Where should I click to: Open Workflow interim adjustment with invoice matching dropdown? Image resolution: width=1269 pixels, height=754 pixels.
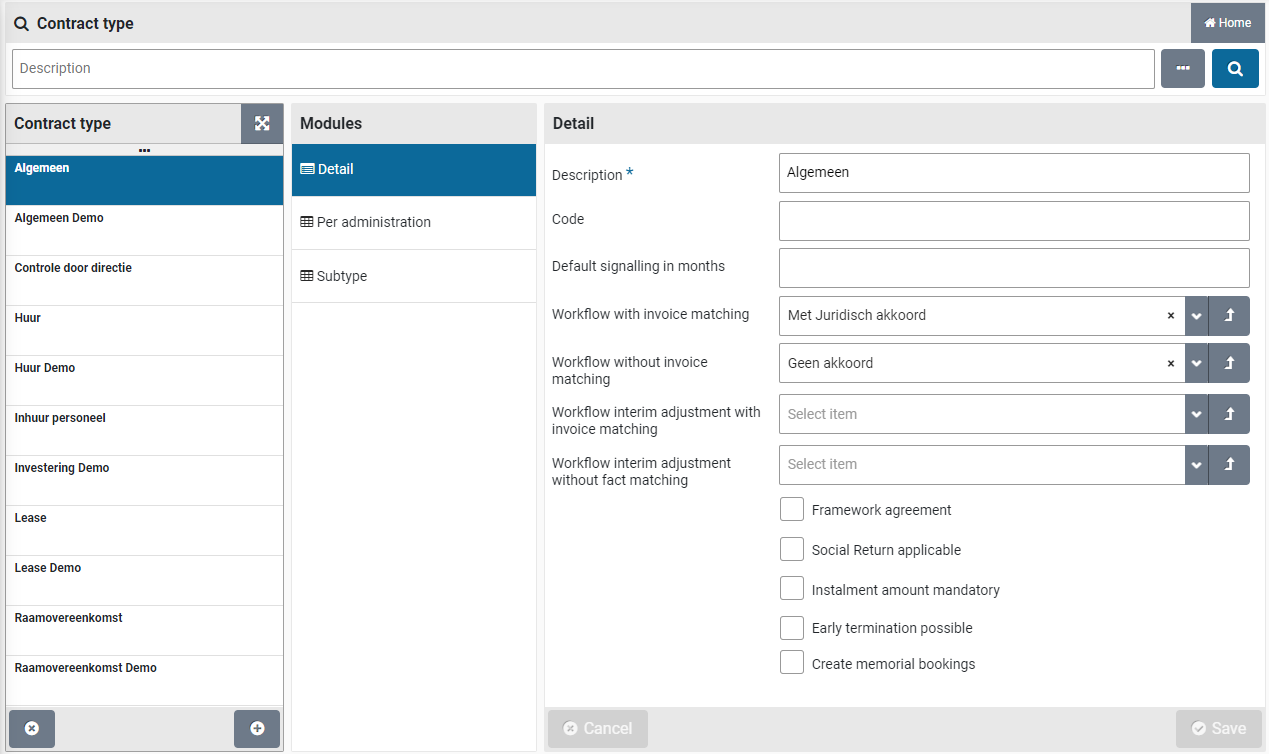1196,414
